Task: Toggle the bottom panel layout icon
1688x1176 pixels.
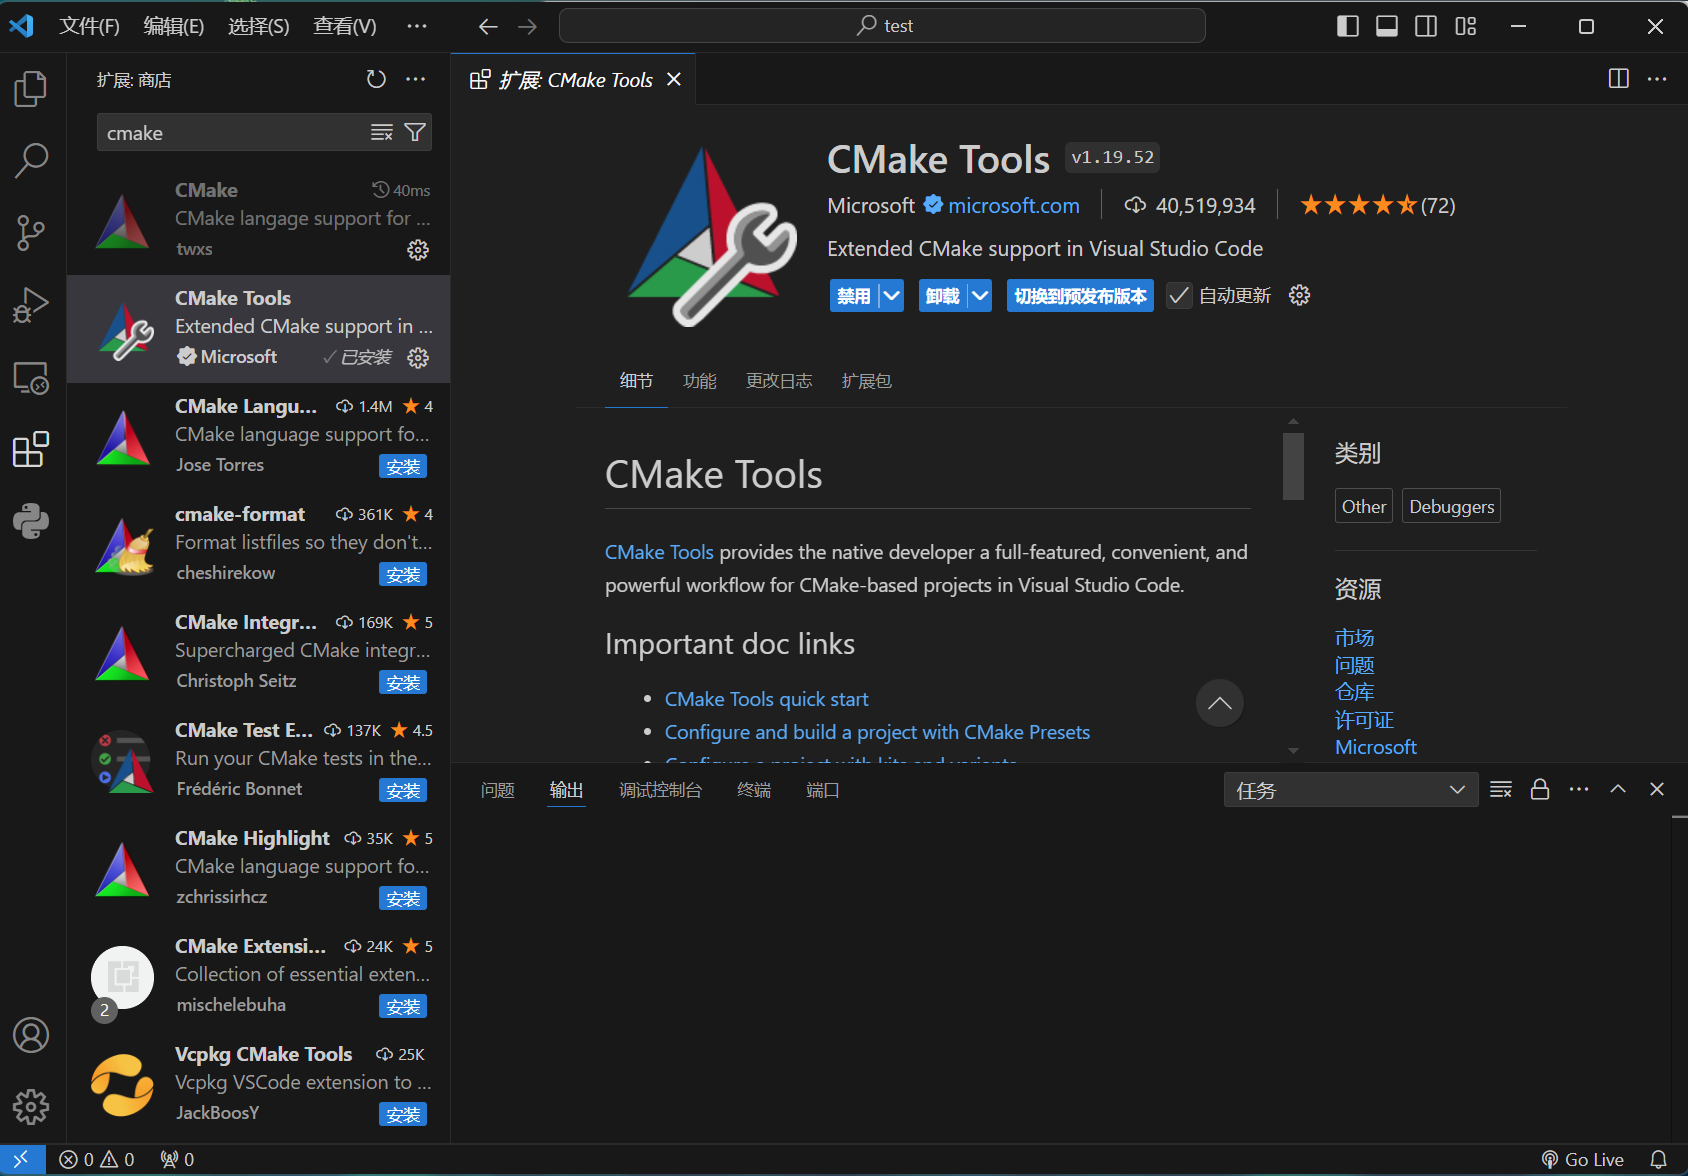Action: [x=1387, y=26]
